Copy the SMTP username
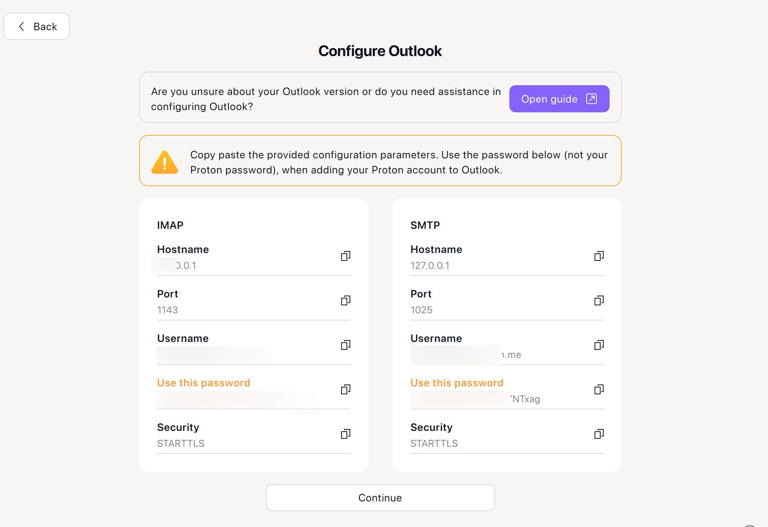This screenshot has height=527, width=768. click(x=599, y=345)
